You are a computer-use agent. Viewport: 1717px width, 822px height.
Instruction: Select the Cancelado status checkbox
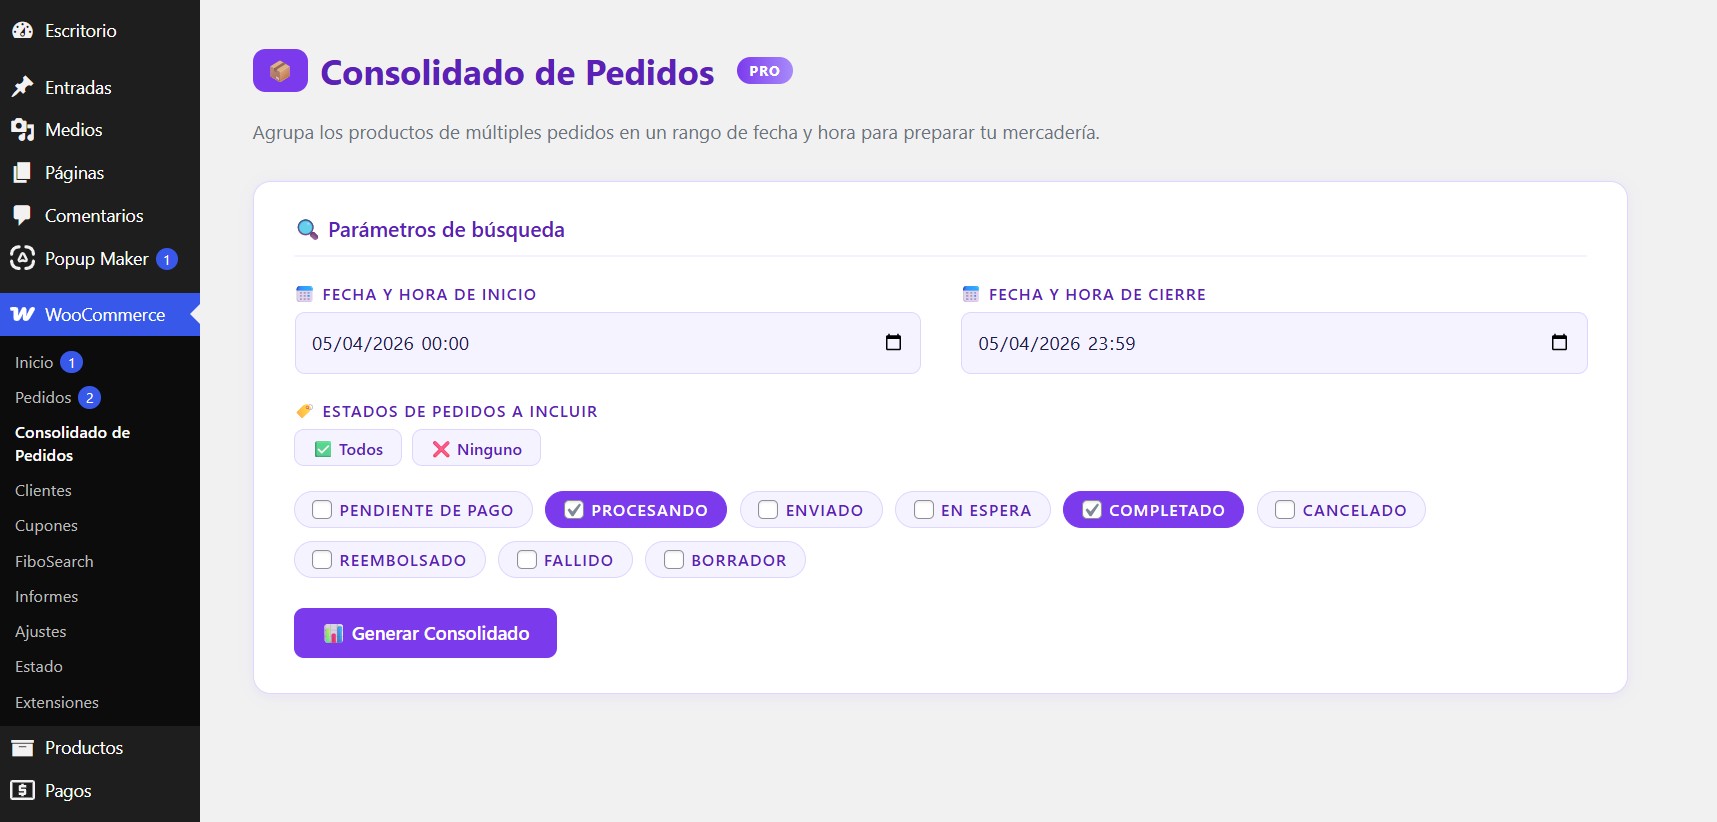(1285, 510)
